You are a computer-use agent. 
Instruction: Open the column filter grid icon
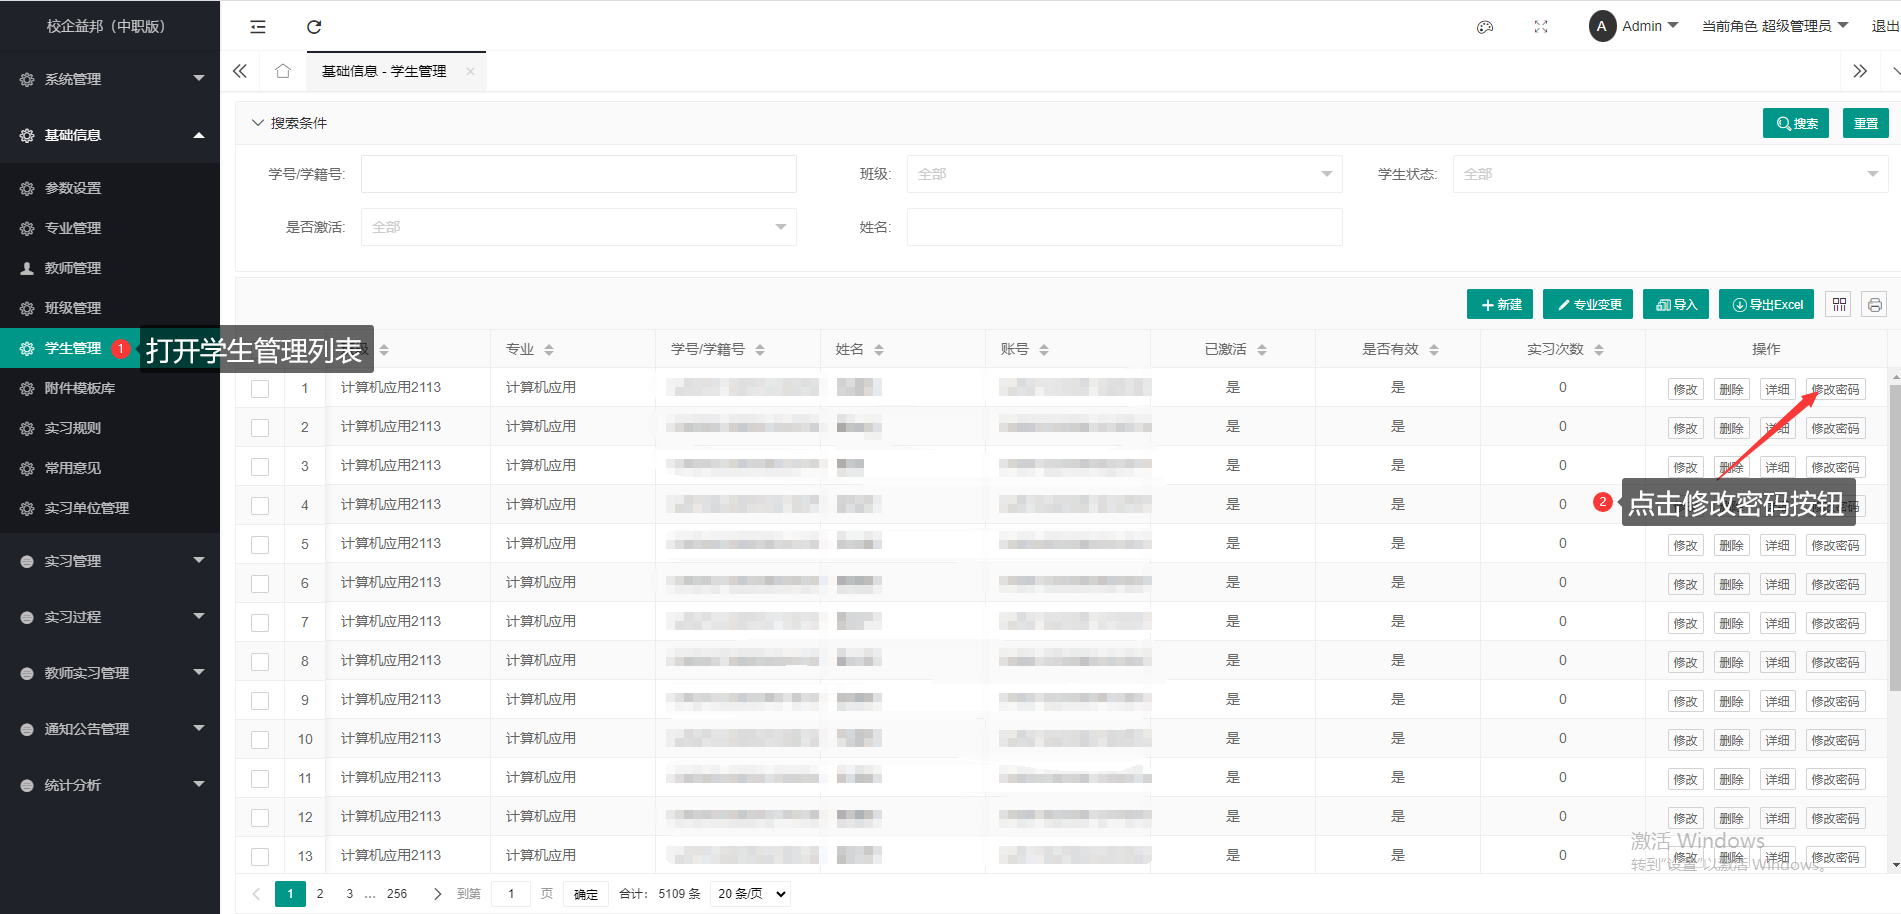[x=1839, y=305]
